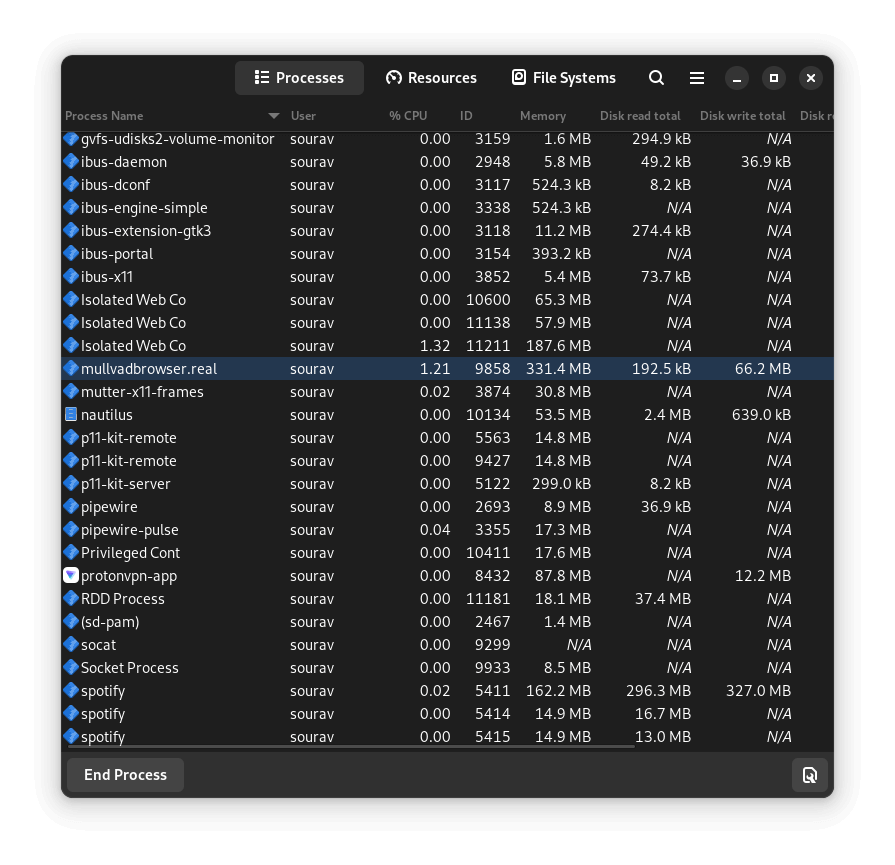Click the Disk read total column header
This screenshot has height=865, width=895.
click(640, 116)
